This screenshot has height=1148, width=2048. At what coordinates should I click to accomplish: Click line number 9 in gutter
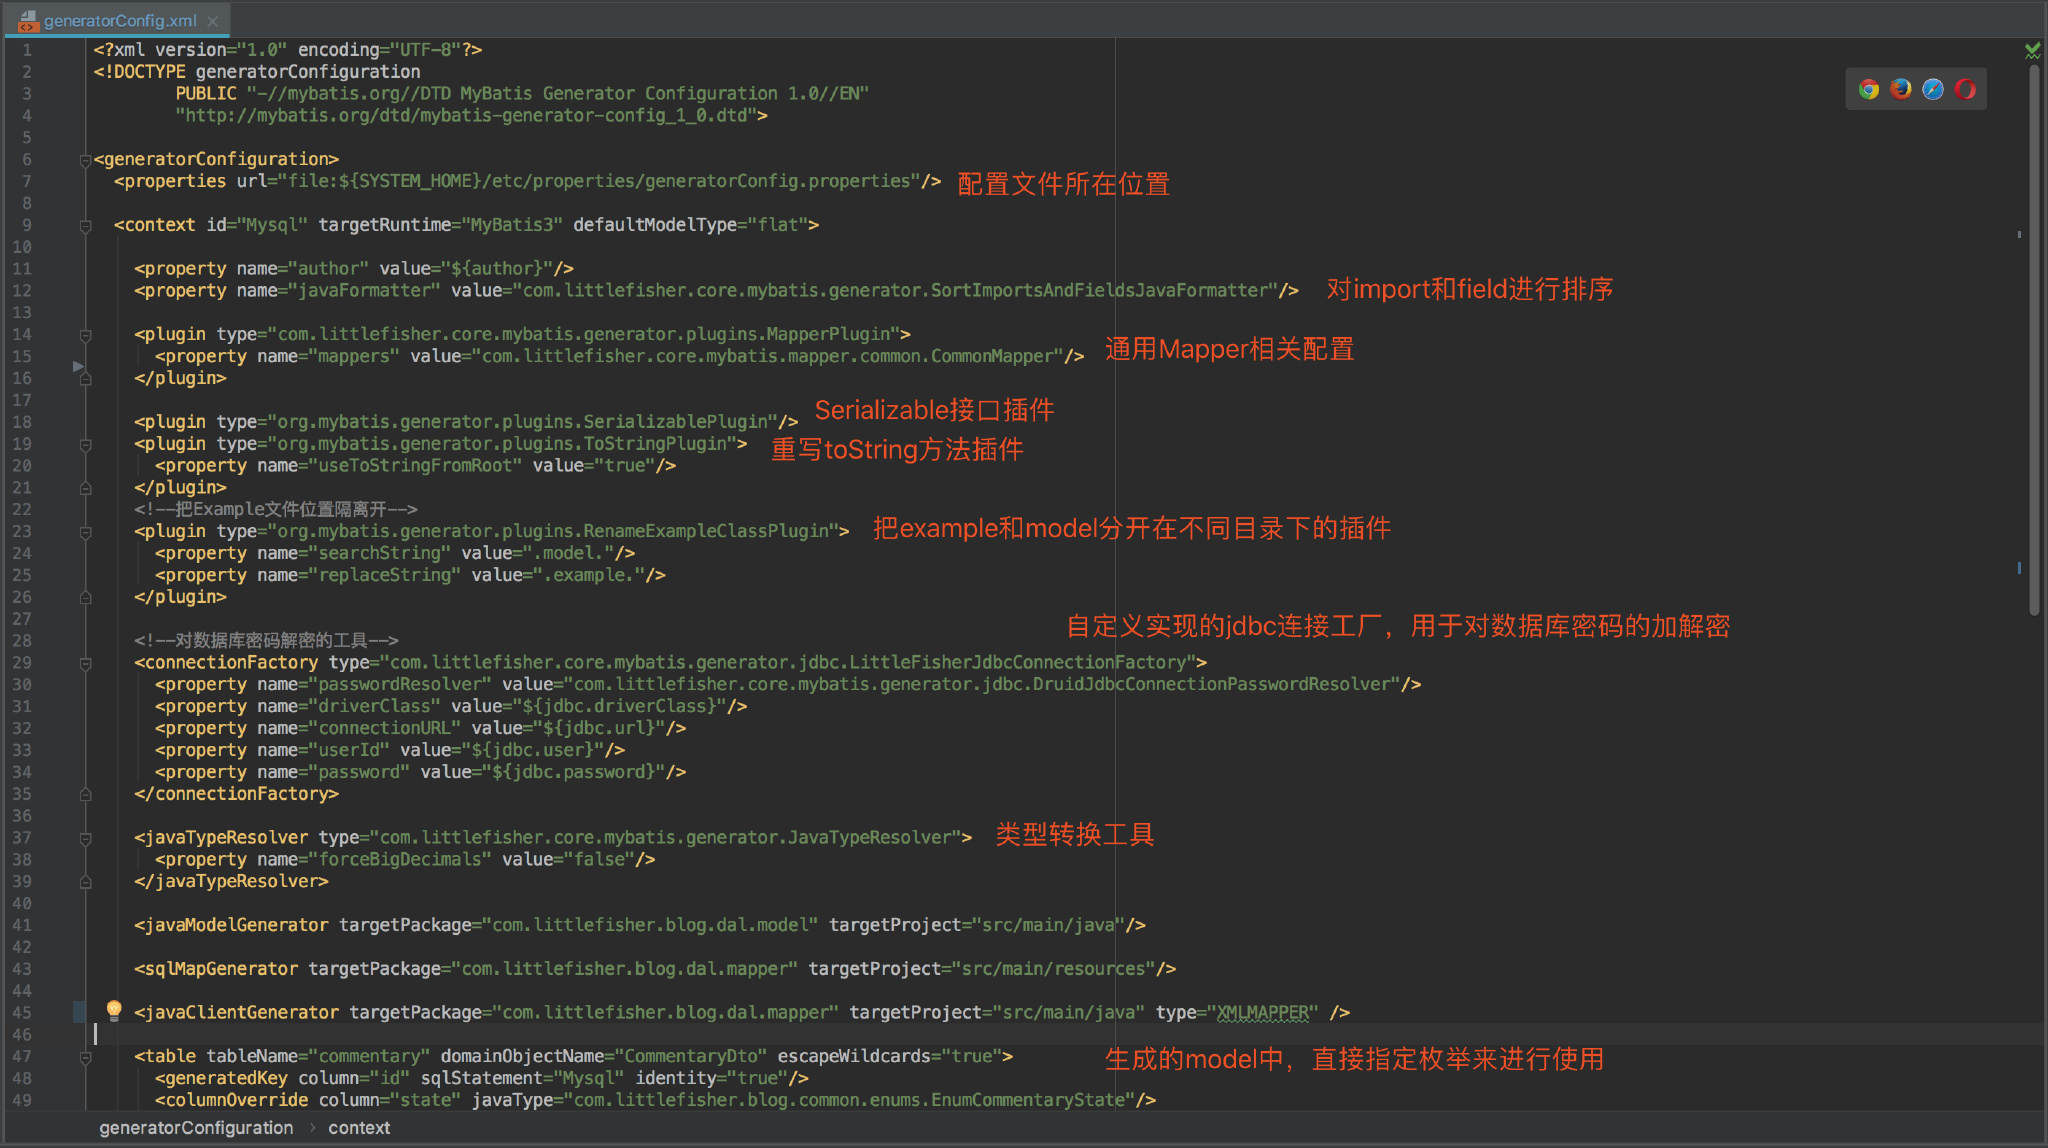(x=26, y=225)
